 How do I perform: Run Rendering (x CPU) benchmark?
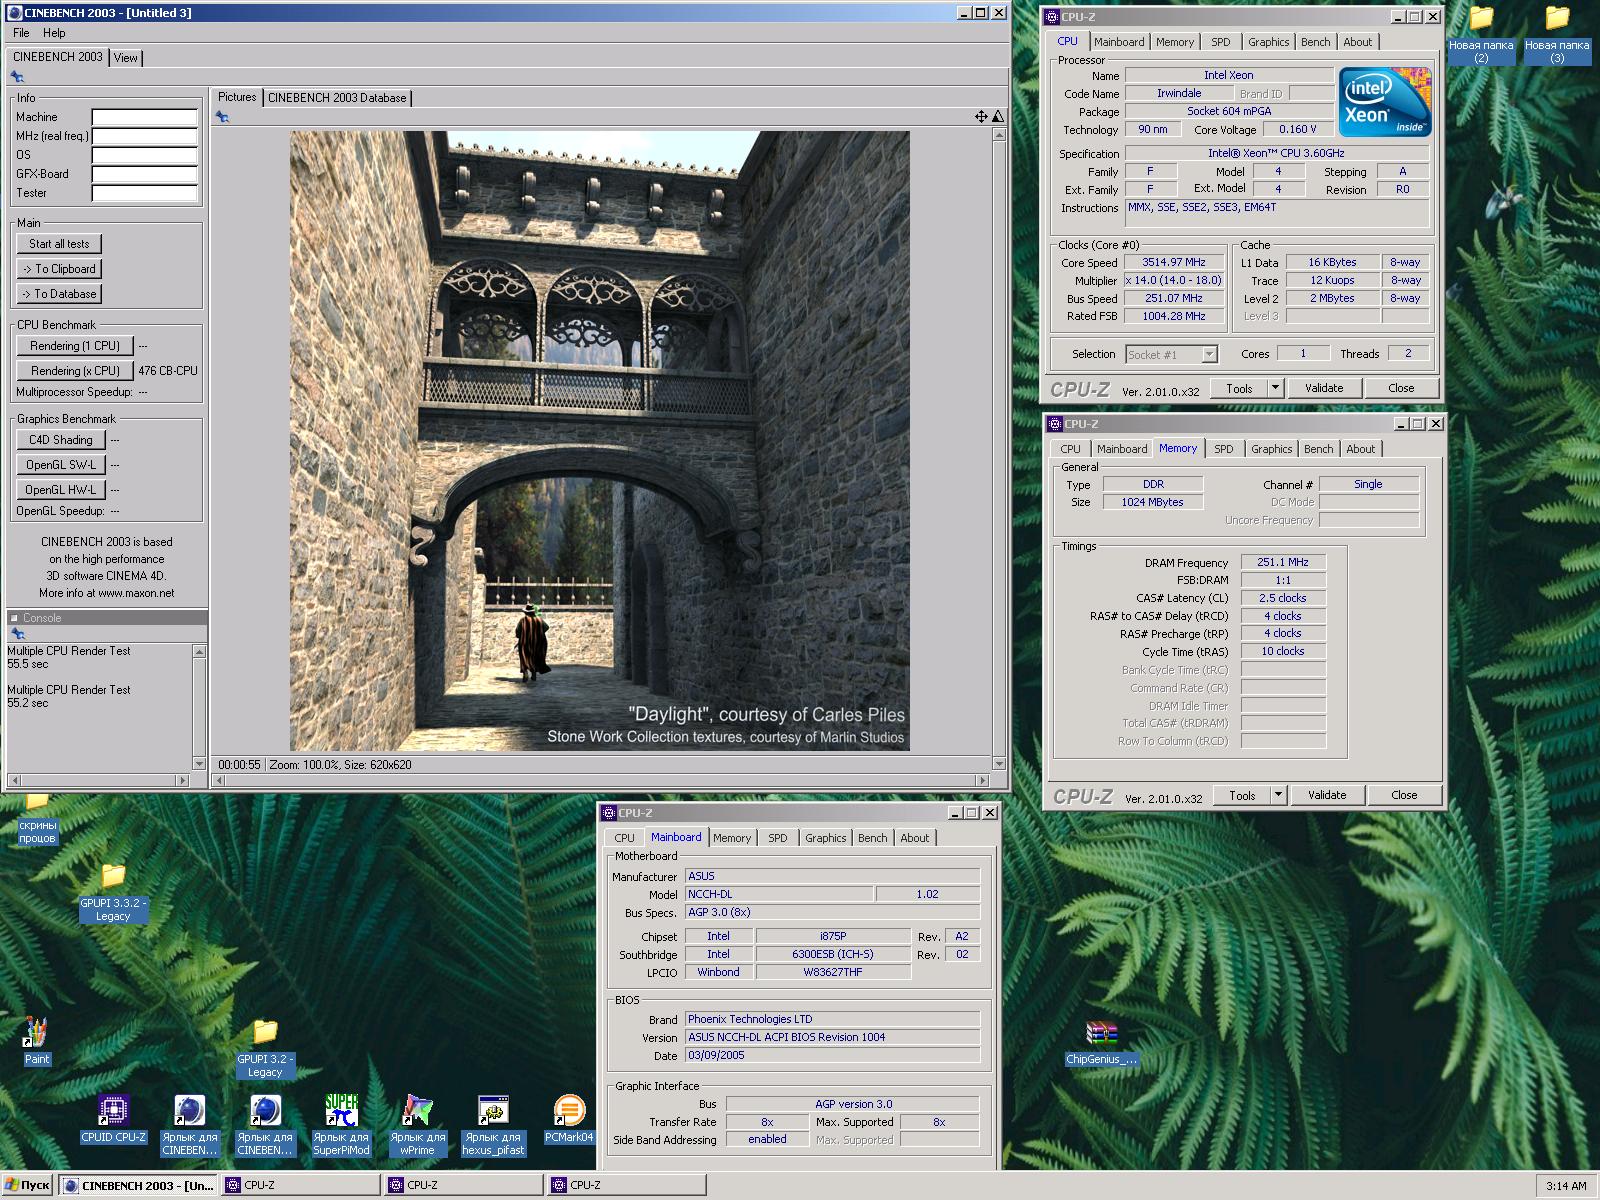coord(75,371)
